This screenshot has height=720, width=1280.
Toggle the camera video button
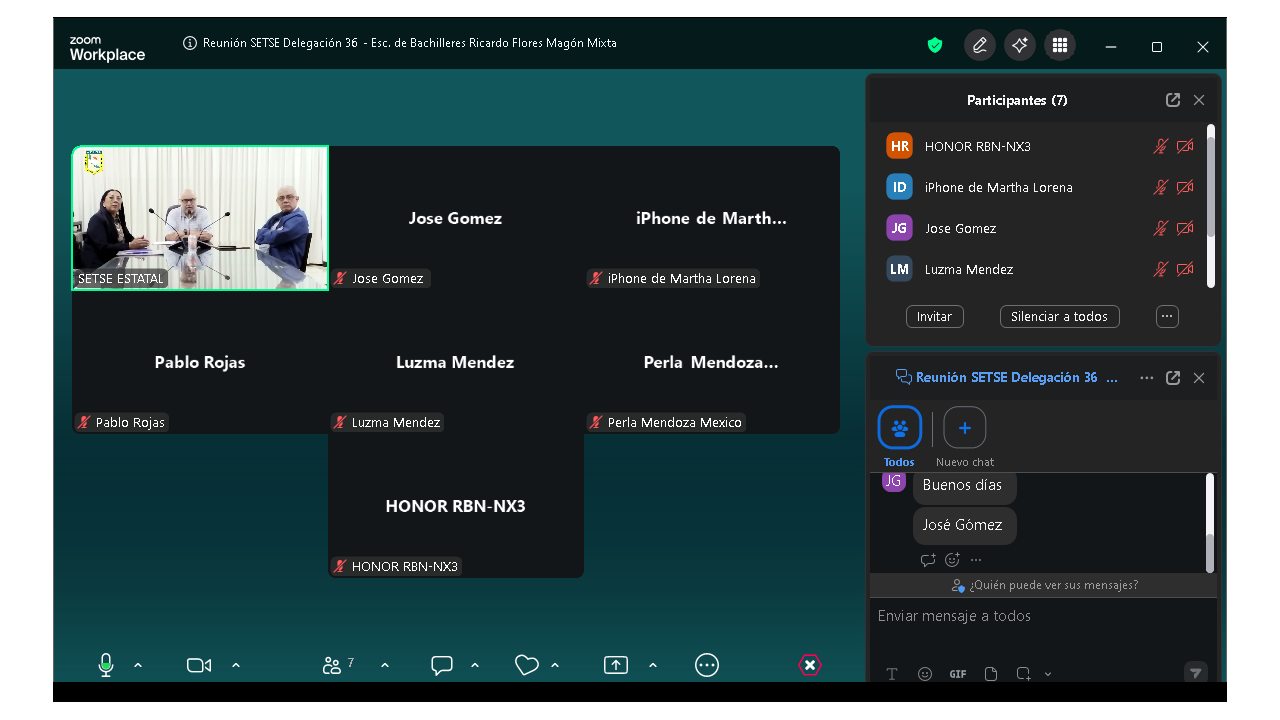click(x=198, y=665)
